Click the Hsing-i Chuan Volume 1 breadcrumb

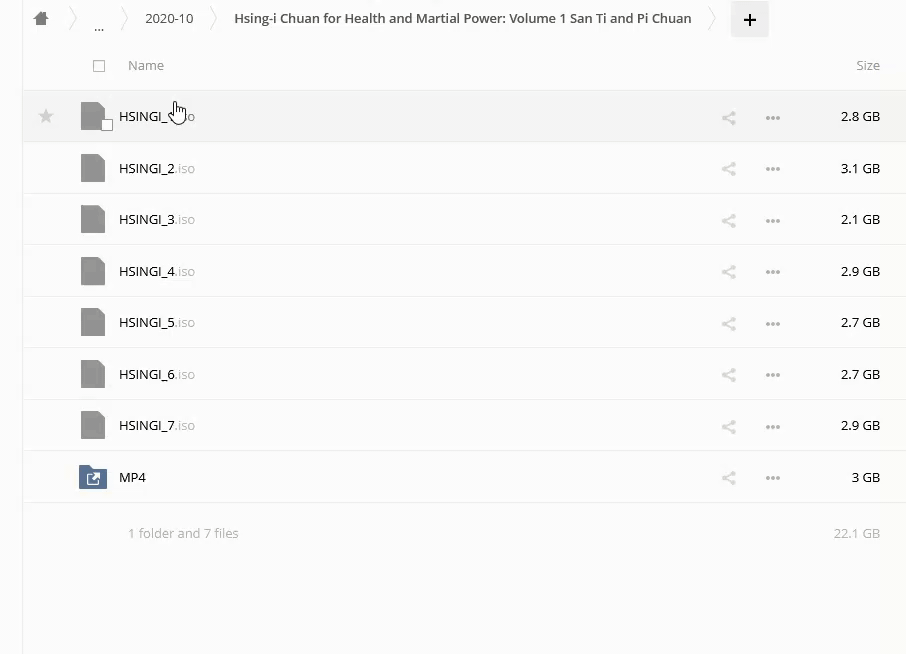[x=462, y=19]
